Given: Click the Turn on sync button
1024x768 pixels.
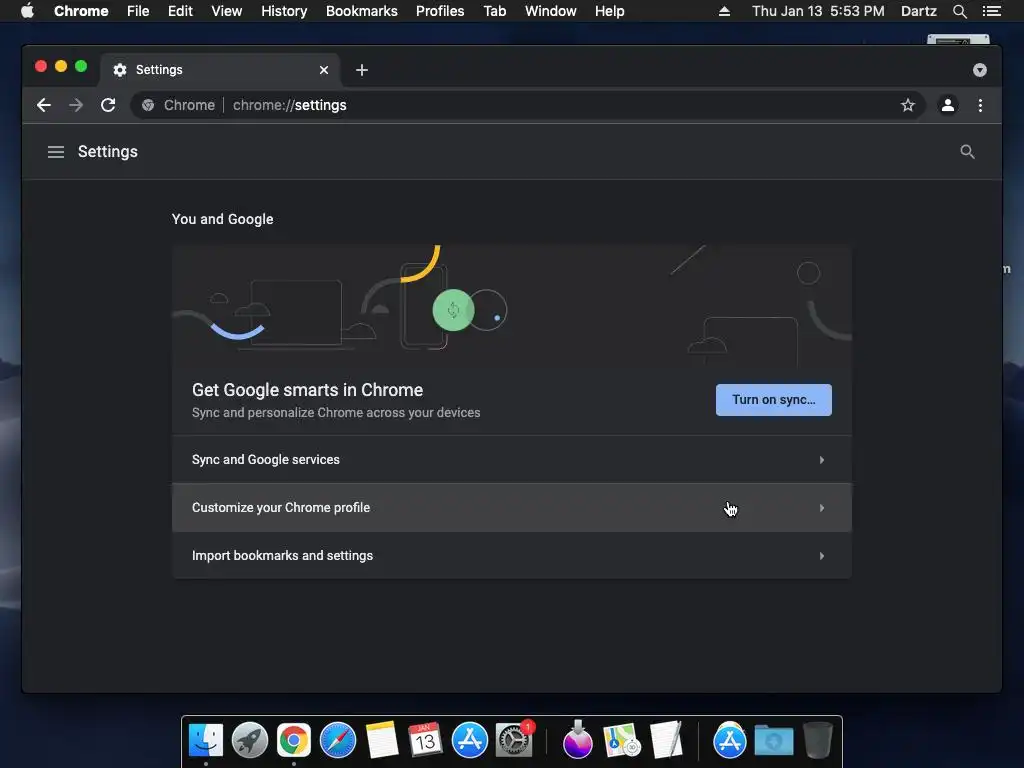Looking at the screenshot, I should tap(773, 400).
